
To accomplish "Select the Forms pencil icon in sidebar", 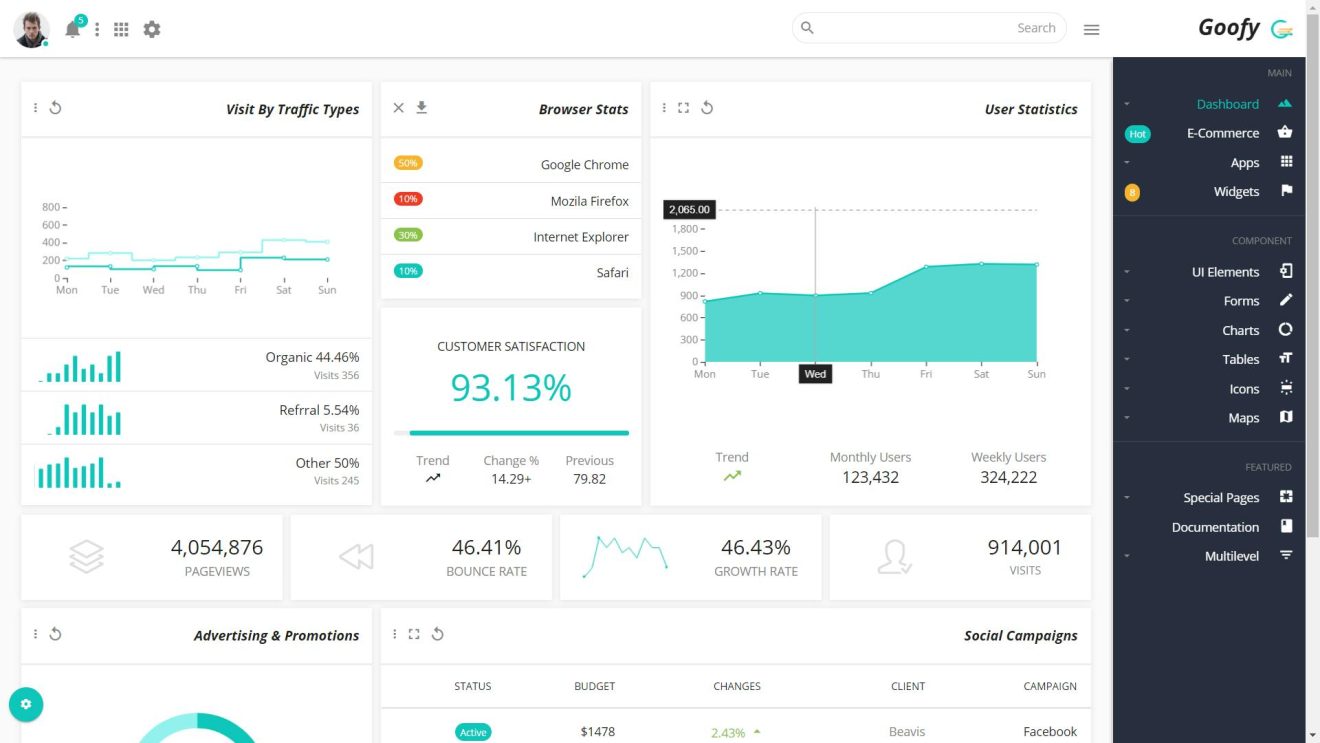I will tap(1286, 300).
